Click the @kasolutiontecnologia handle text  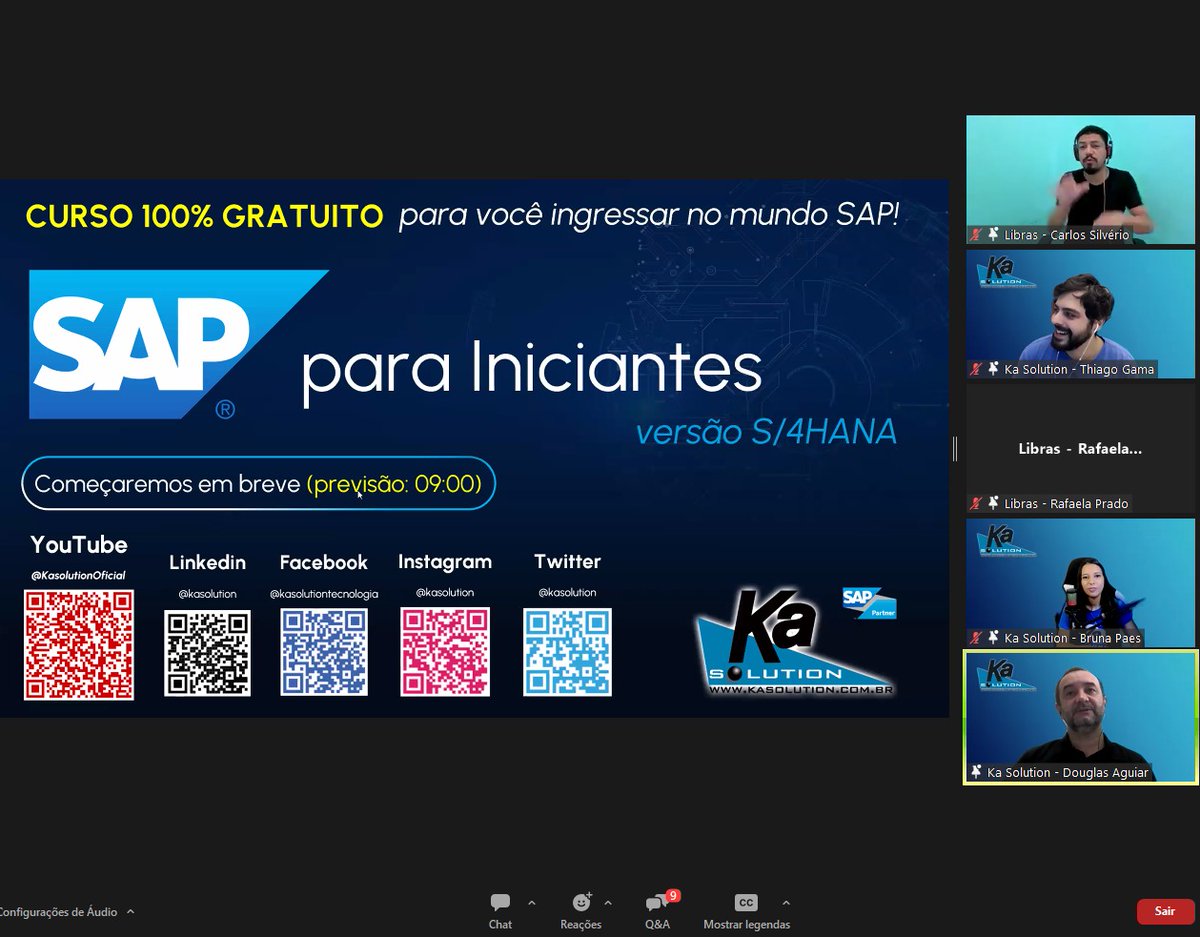click(x=324, y=593)
